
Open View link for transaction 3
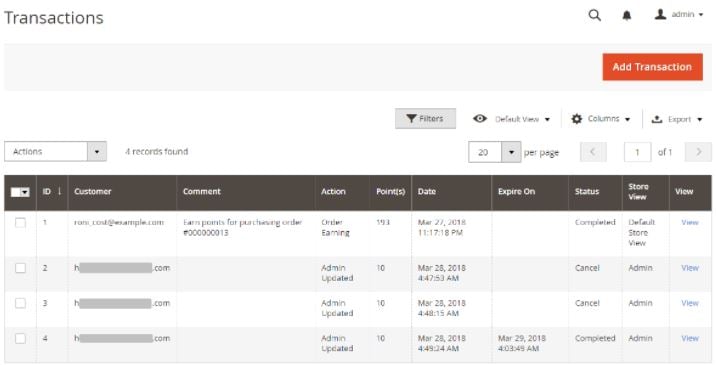[690, 303]
